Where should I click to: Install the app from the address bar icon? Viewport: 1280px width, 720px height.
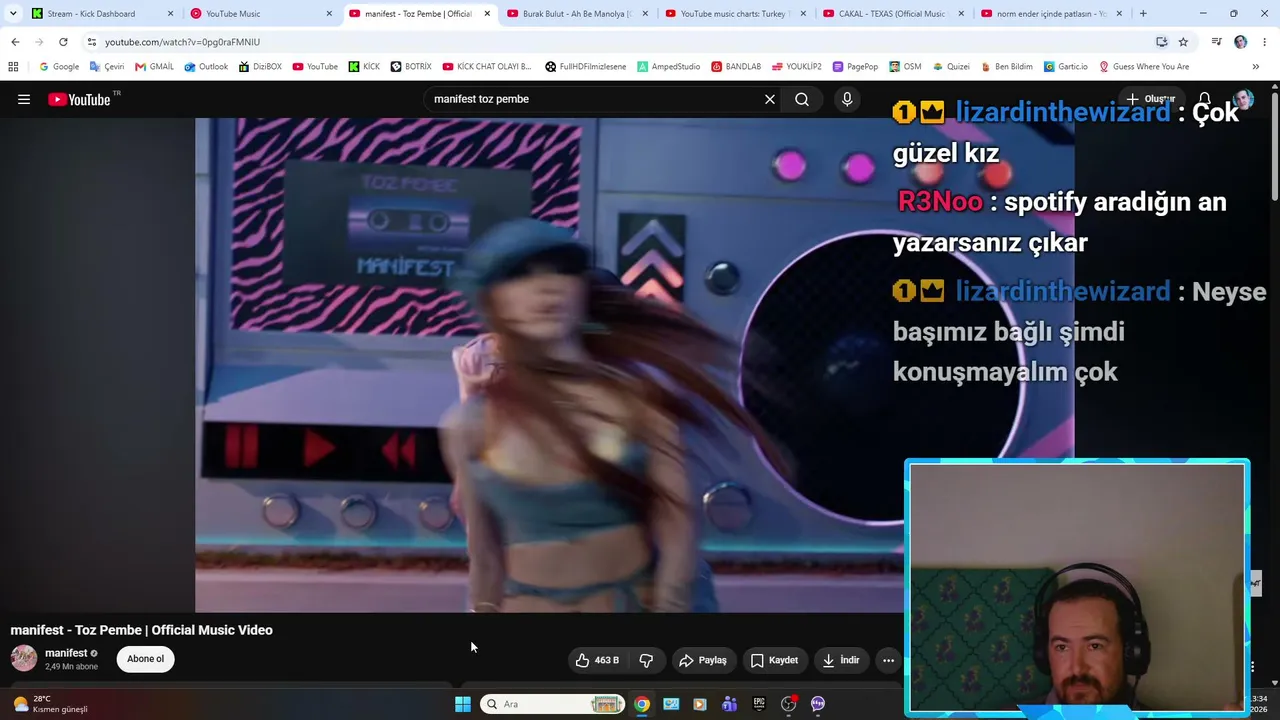tap(1161, 42)
